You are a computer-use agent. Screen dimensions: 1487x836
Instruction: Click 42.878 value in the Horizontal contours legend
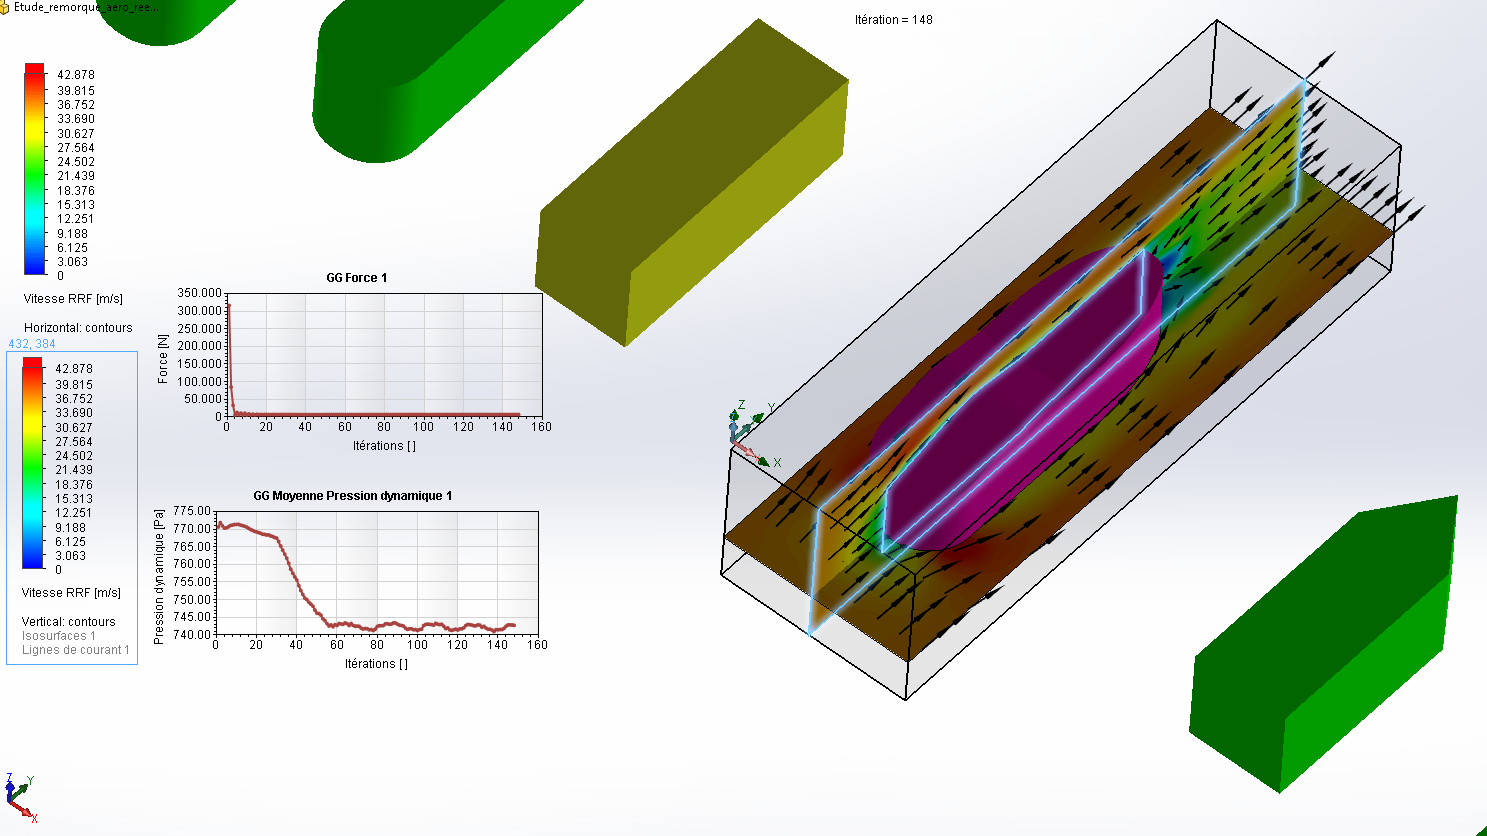coord(76,75)
